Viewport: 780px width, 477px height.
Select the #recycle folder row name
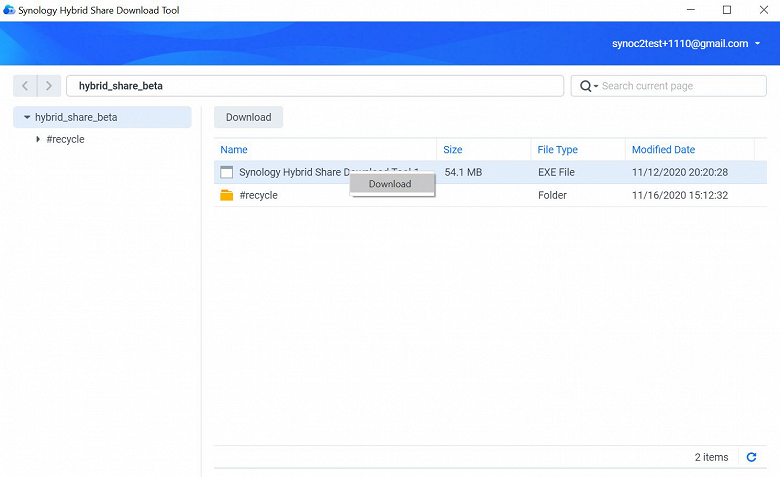pyautogui.click(x=258, y=195)
